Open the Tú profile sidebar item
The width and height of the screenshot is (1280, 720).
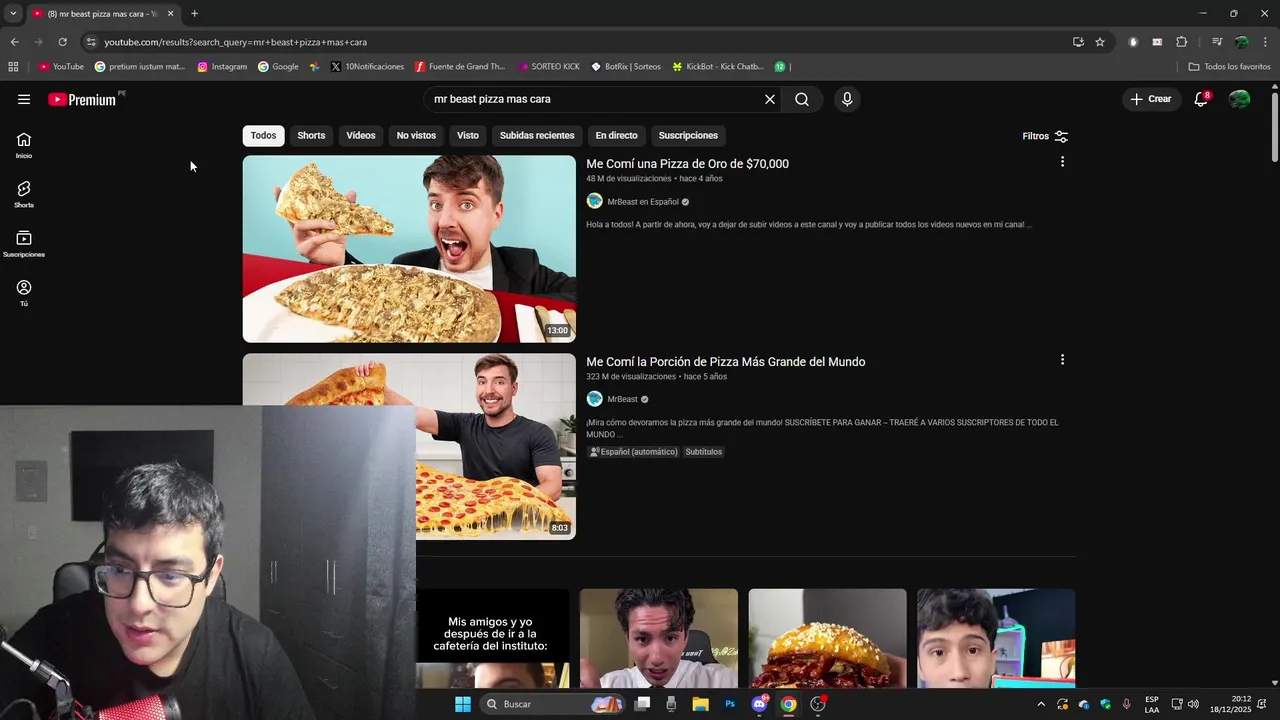(x=24, y=293)
